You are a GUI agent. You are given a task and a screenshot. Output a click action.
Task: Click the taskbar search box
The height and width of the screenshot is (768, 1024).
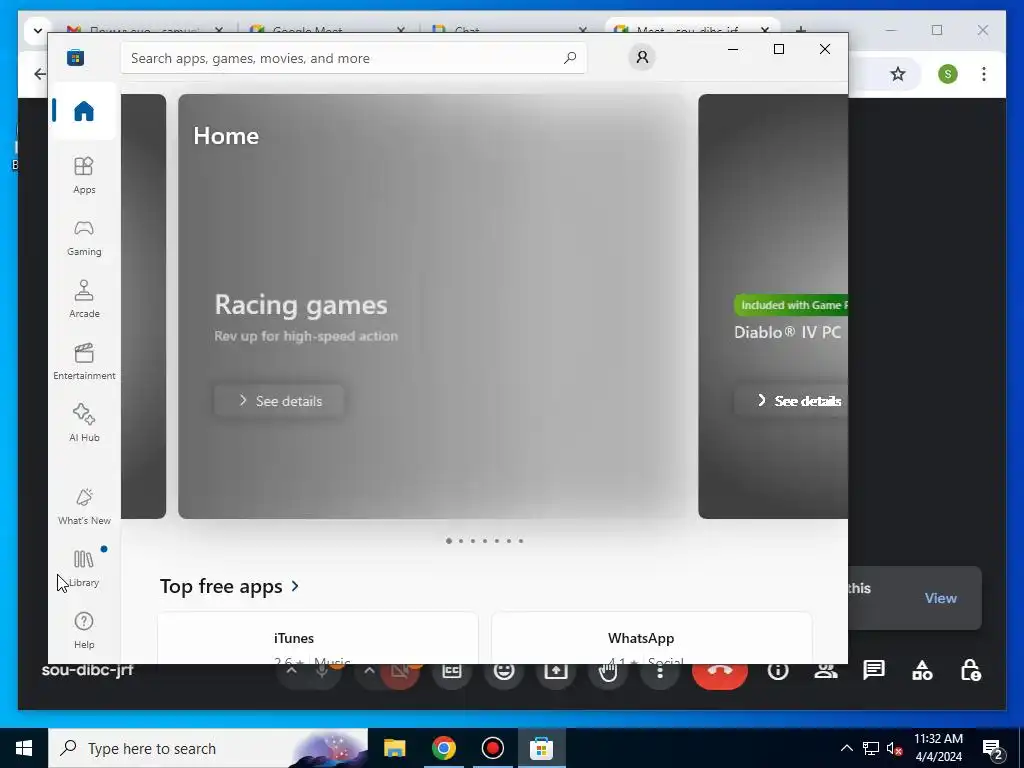click(x=208, y=748)
